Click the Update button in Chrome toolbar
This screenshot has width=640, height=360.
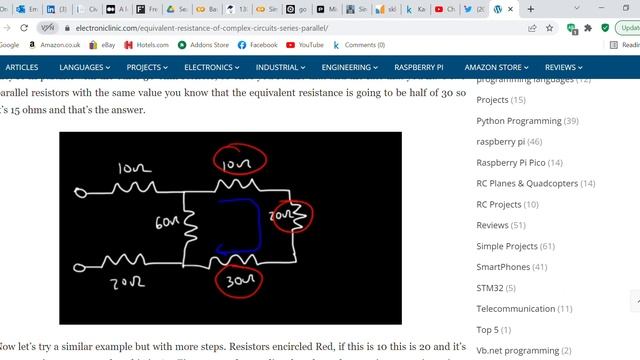(x=628, y=28)
